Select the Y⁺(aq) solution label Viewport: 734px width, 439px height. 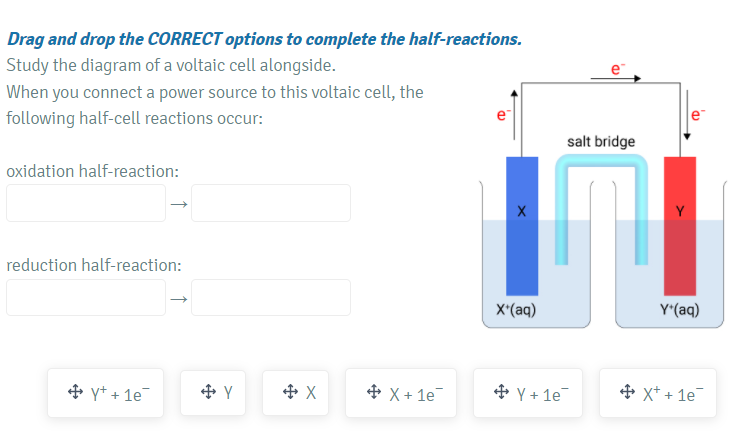coord(678,310)
